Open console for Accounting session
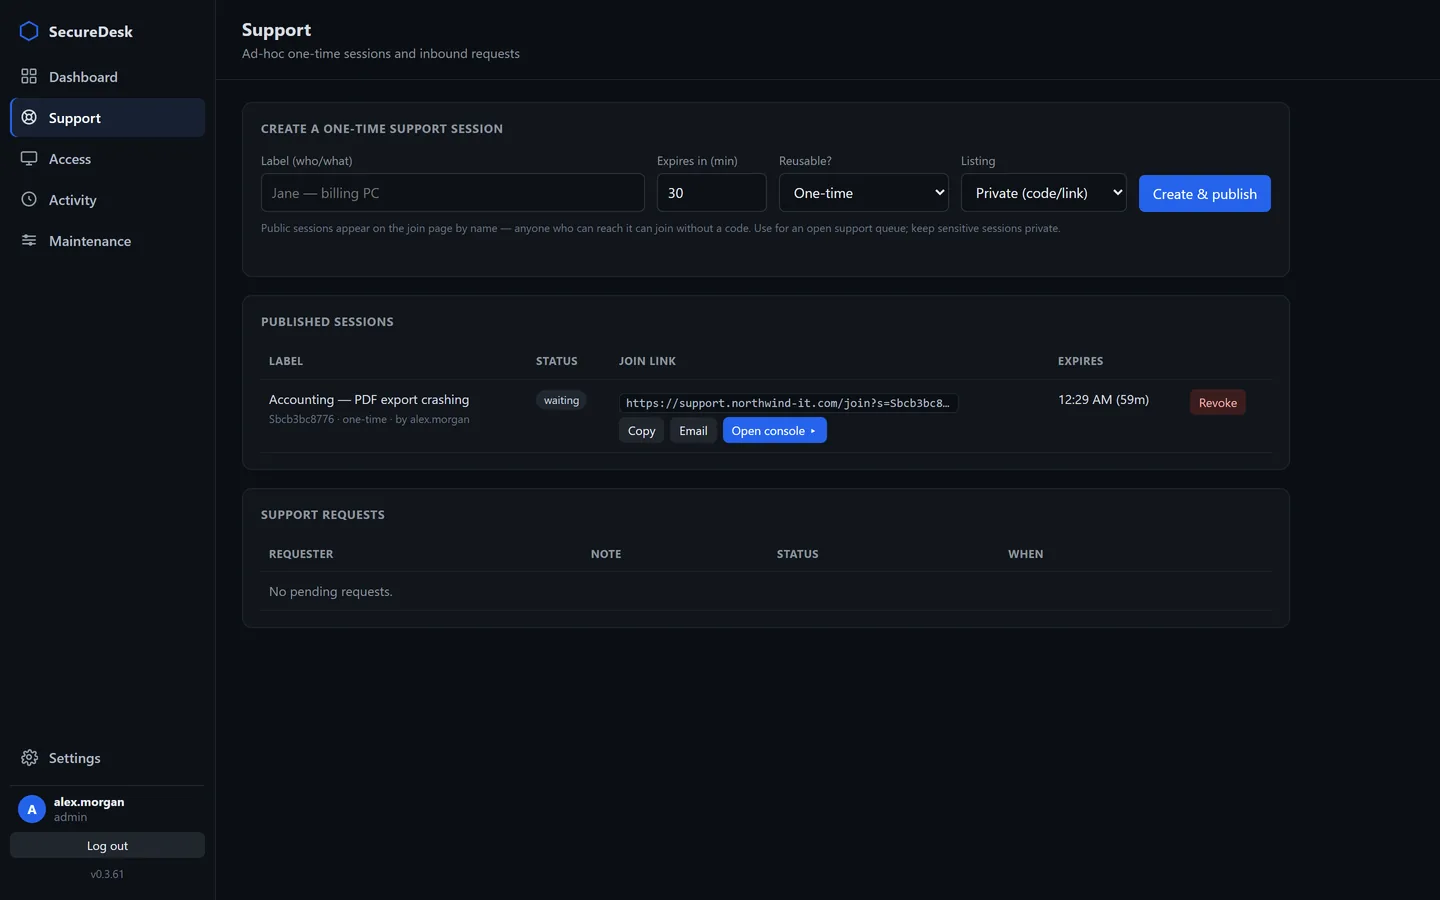The height and width of the screenshot is (900, 1440). [x=774, y=431]
